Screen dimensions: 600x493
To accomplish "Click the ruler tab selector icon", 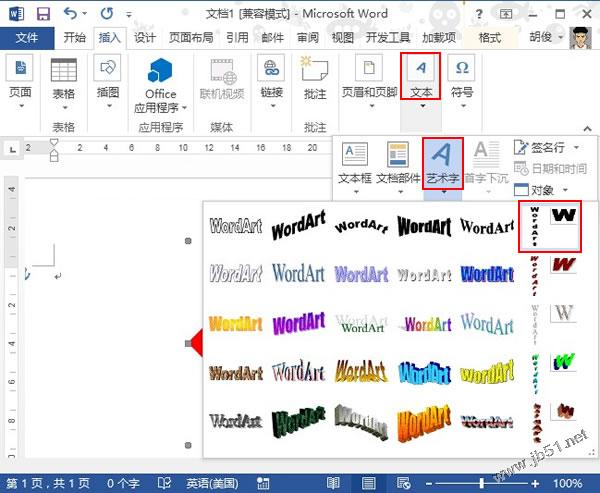I will click(x=13, y=149).
